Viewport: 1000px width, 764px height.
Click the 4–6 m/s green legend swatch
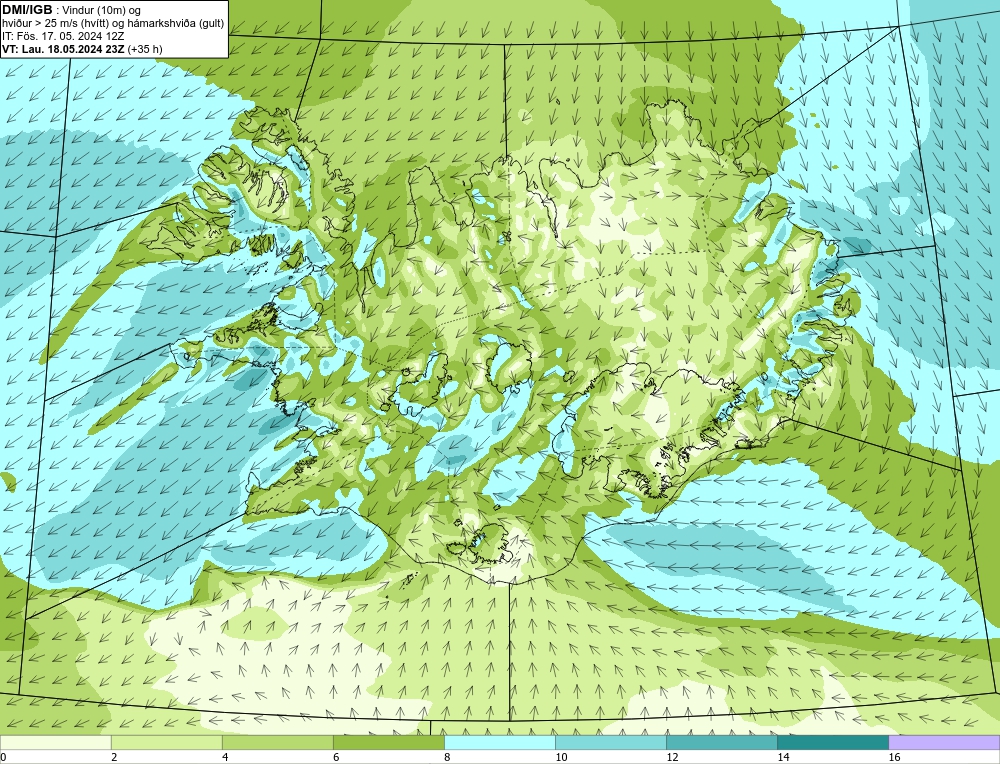tap(278, 742)
